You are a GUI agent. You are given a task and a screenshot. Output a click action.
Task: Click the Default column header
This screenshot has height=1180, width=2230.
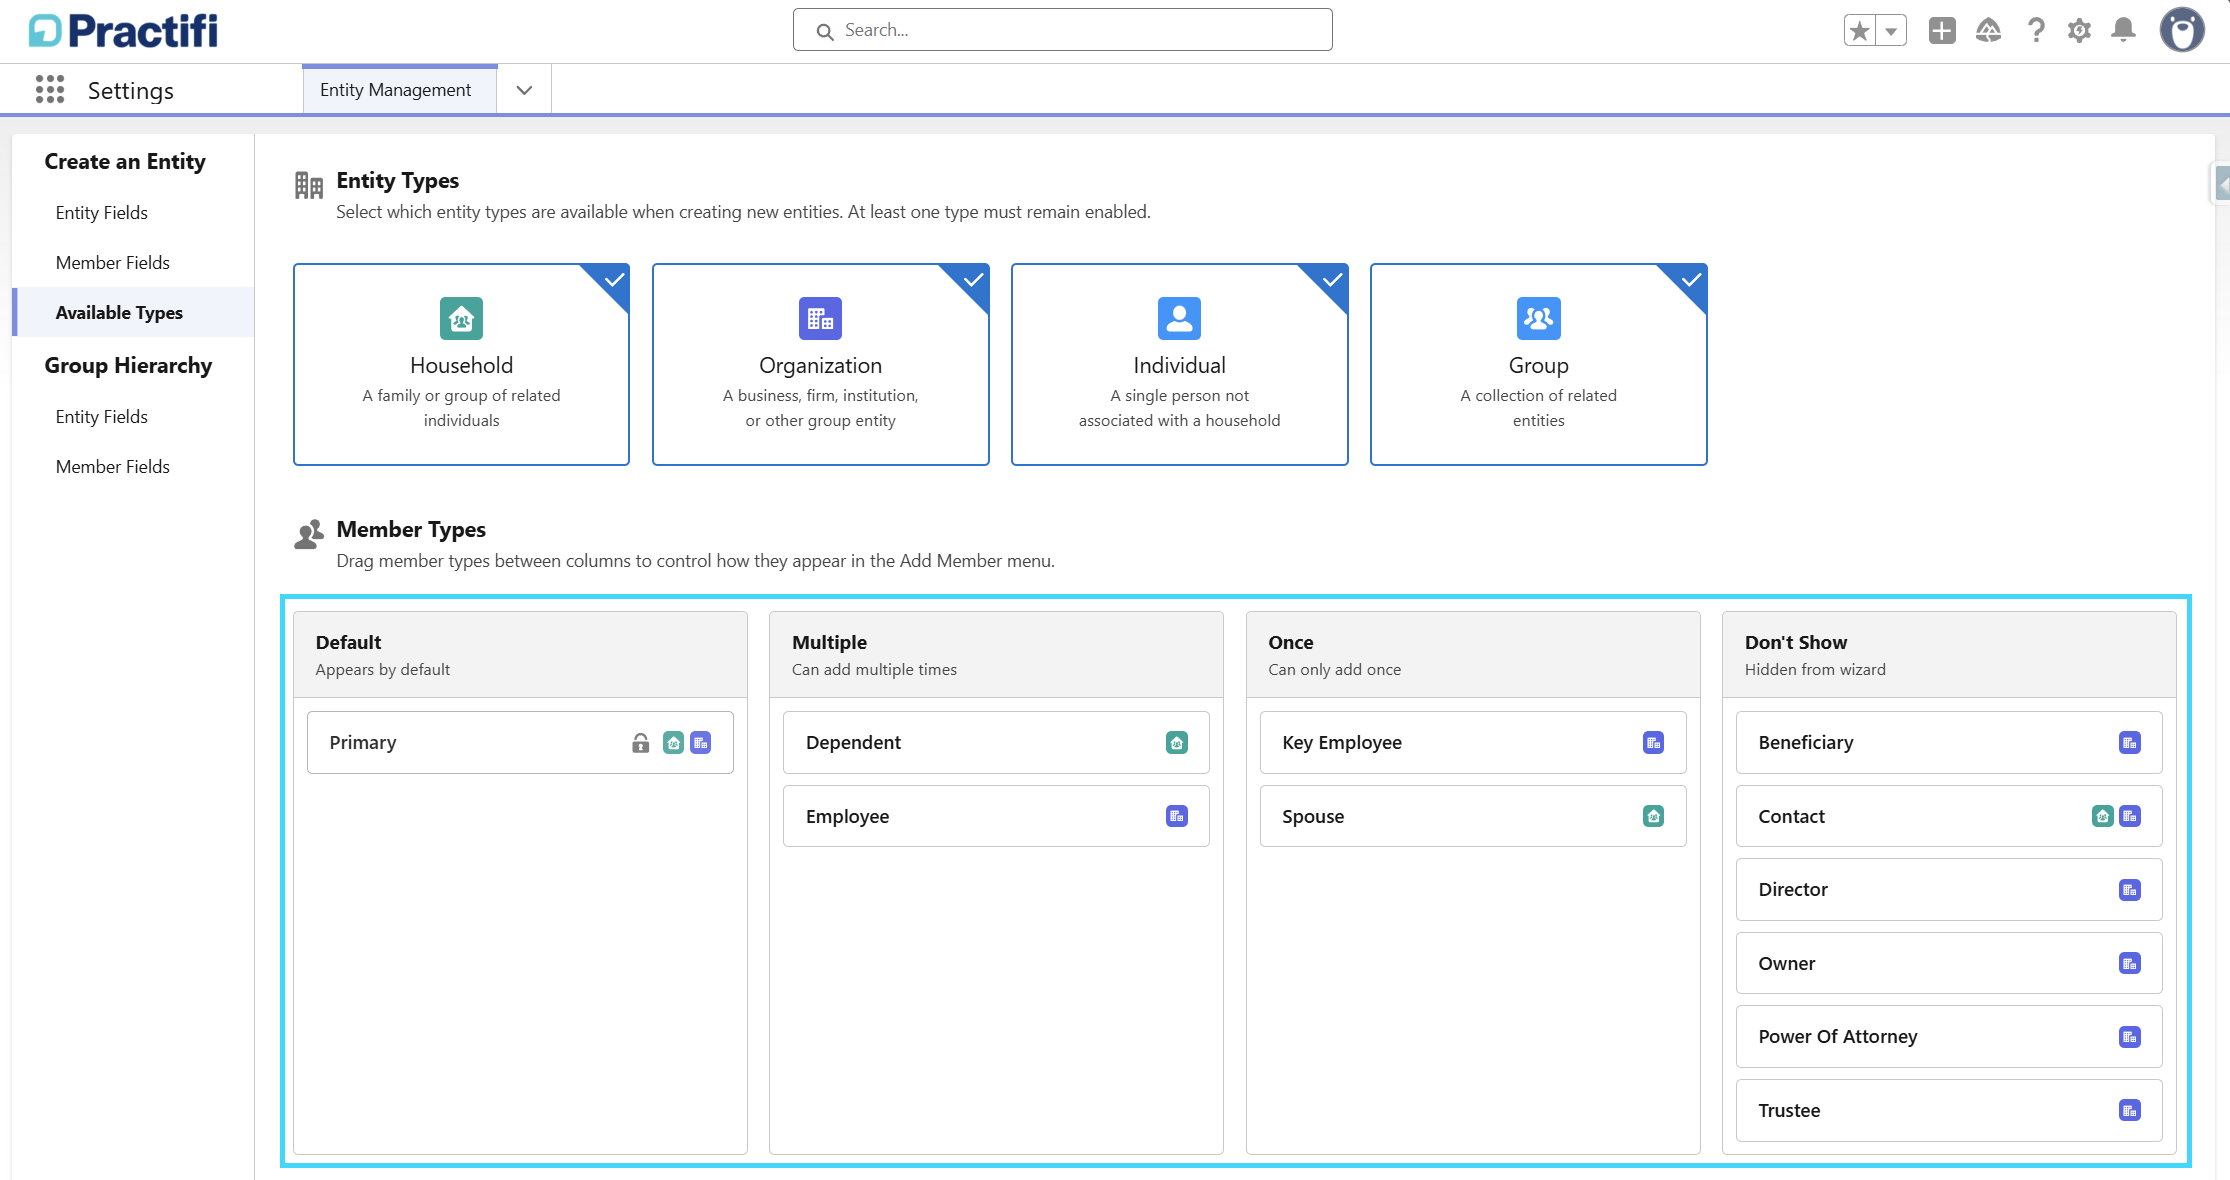point(520,655)
